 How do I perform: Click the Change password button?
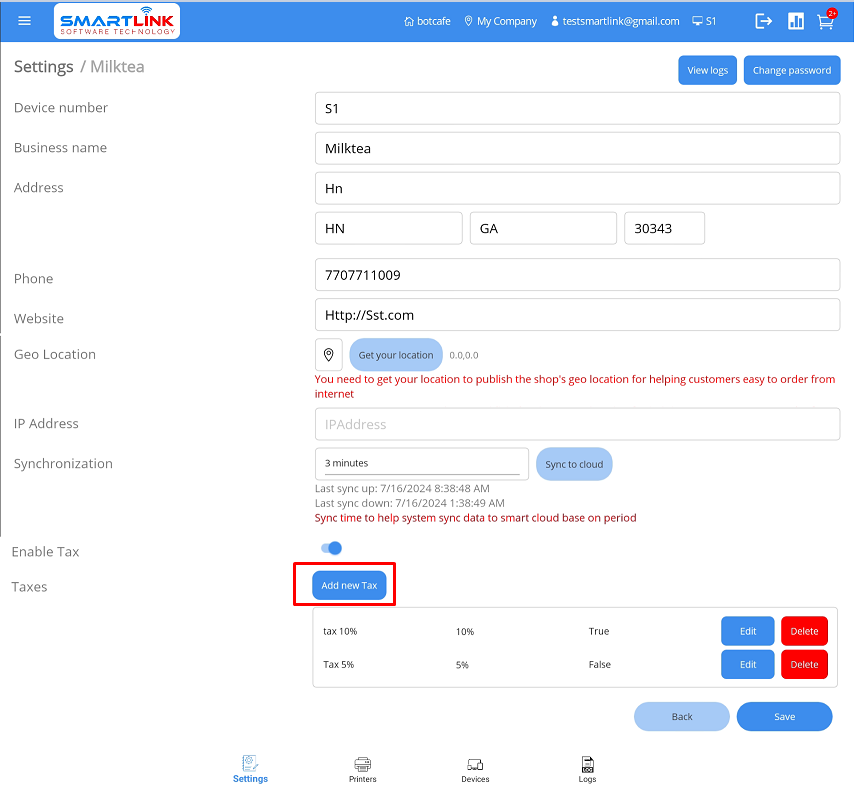click(791, 70)
